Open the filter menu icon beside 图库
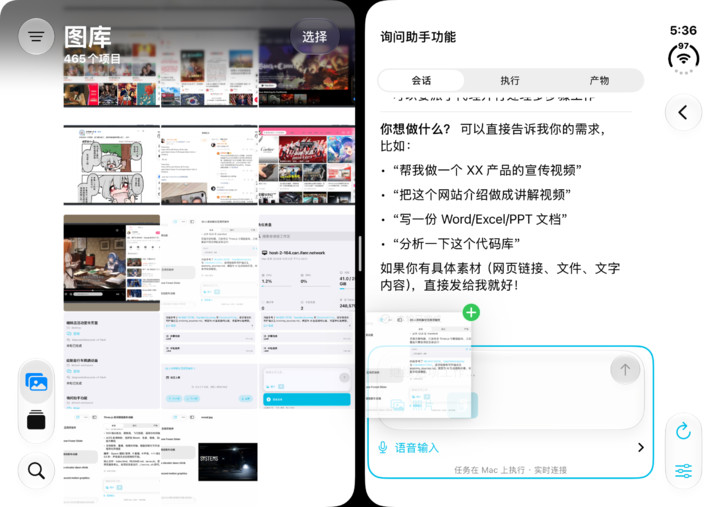Screen dimensions: 720x507 coord(36,36)
